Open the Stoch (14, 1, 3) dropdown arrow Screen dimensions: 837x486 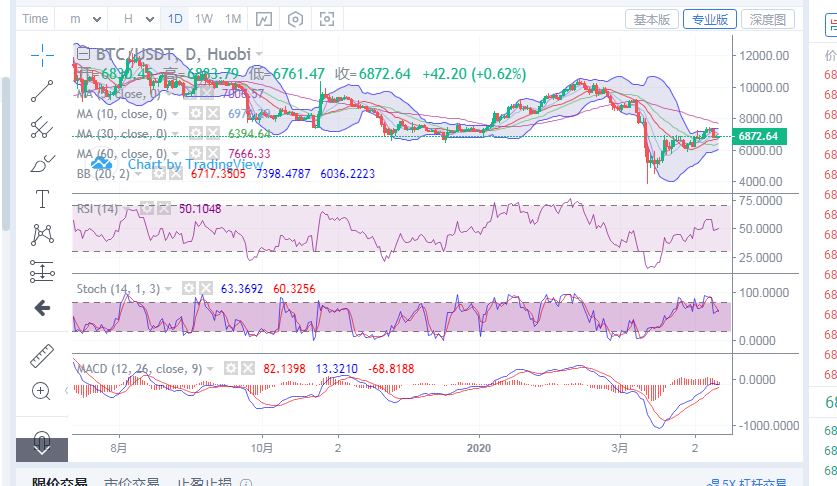pos(169,288)
